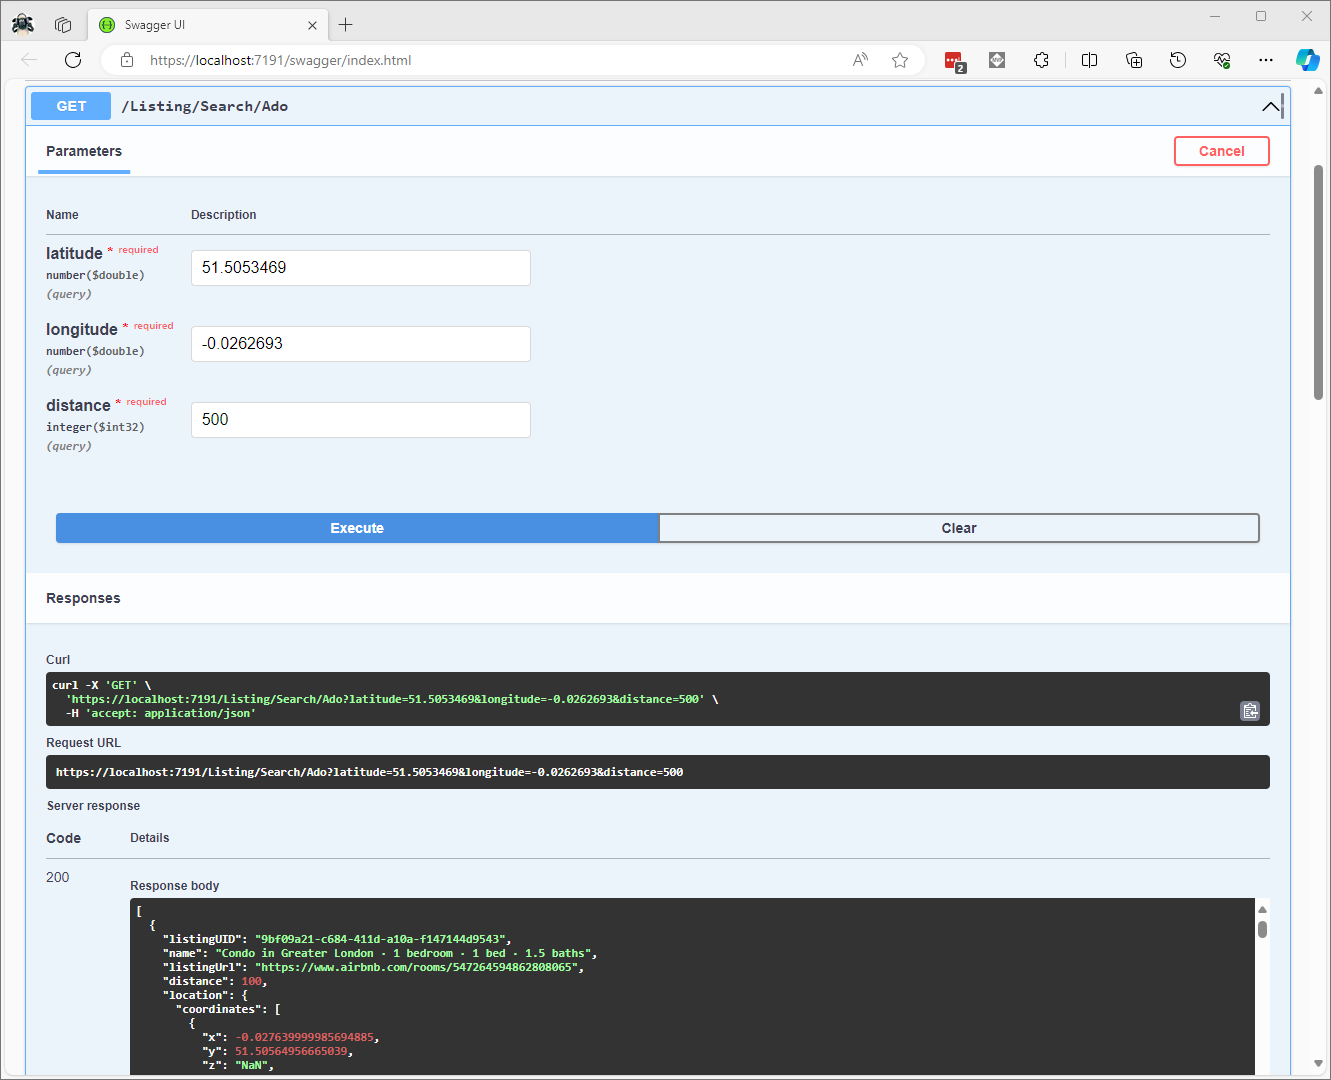Refresh the Swagger UI page
Viewport: 1331px width, 1080px height.
point(73,60)
